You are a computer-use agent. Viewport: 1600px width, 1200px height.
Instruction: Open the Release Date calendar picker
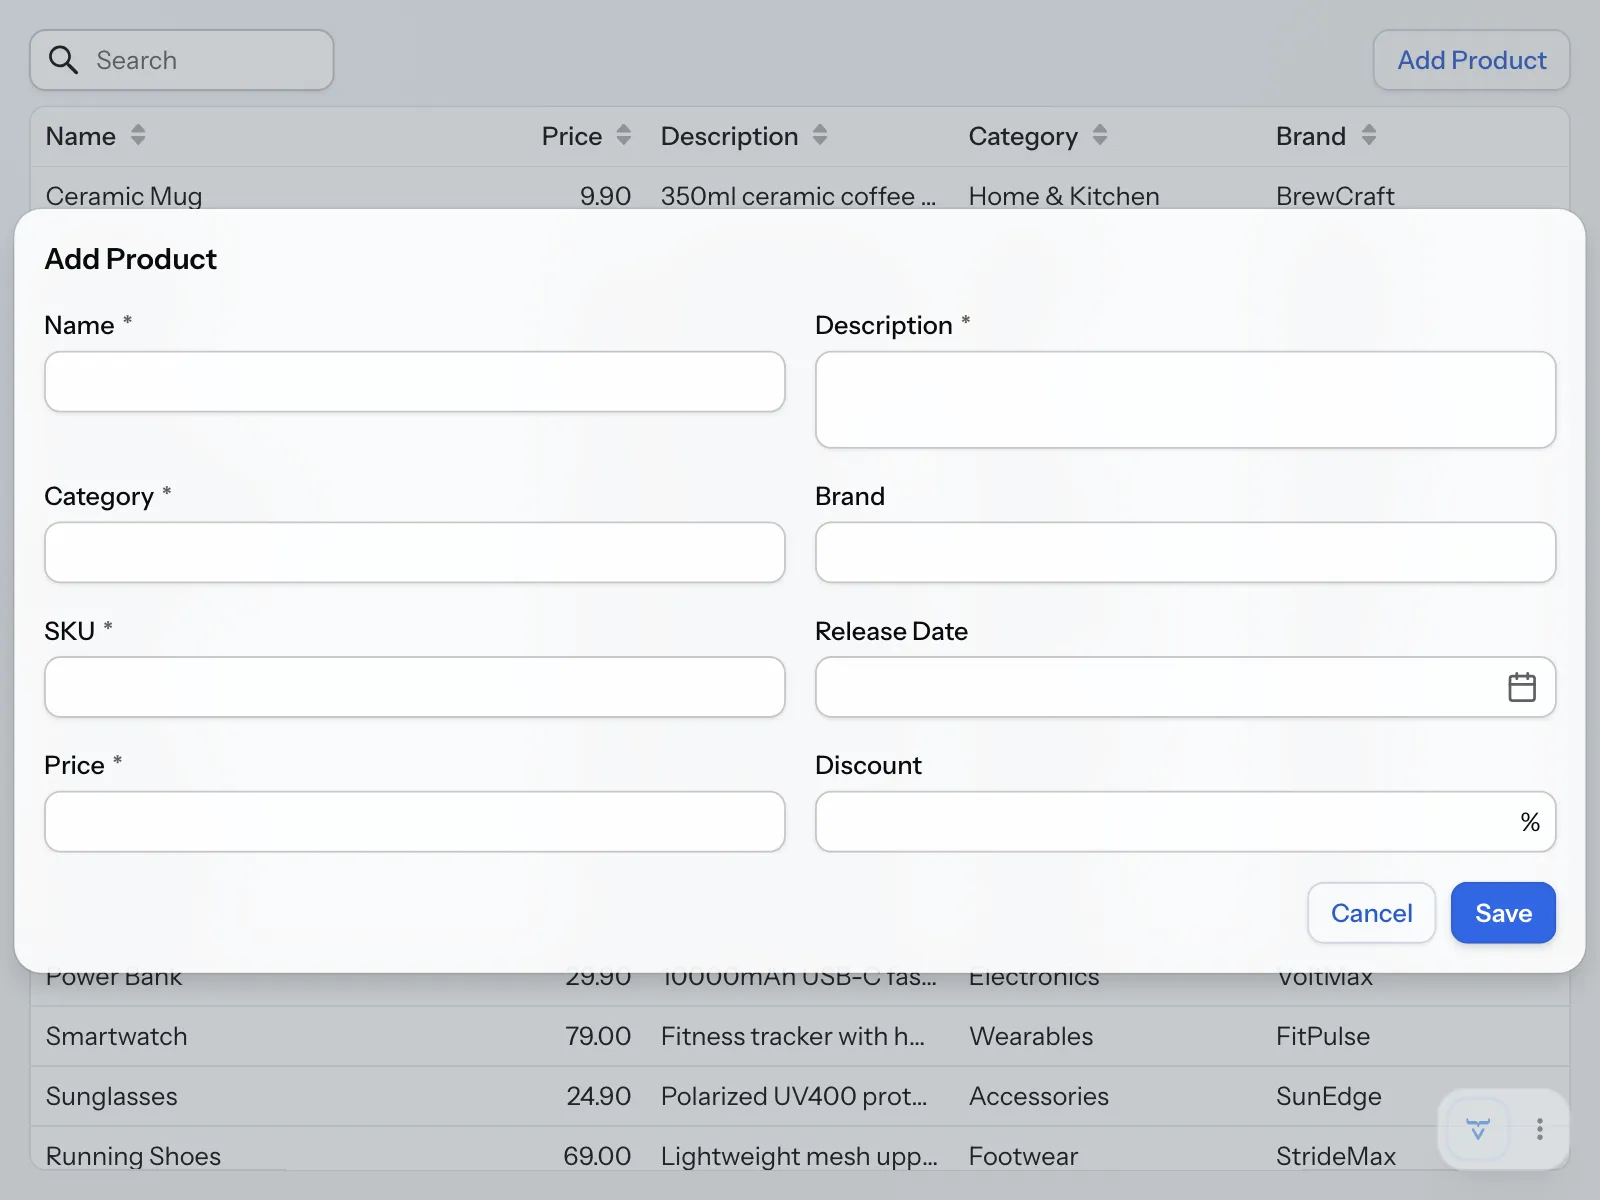[x=1522, y=687]
